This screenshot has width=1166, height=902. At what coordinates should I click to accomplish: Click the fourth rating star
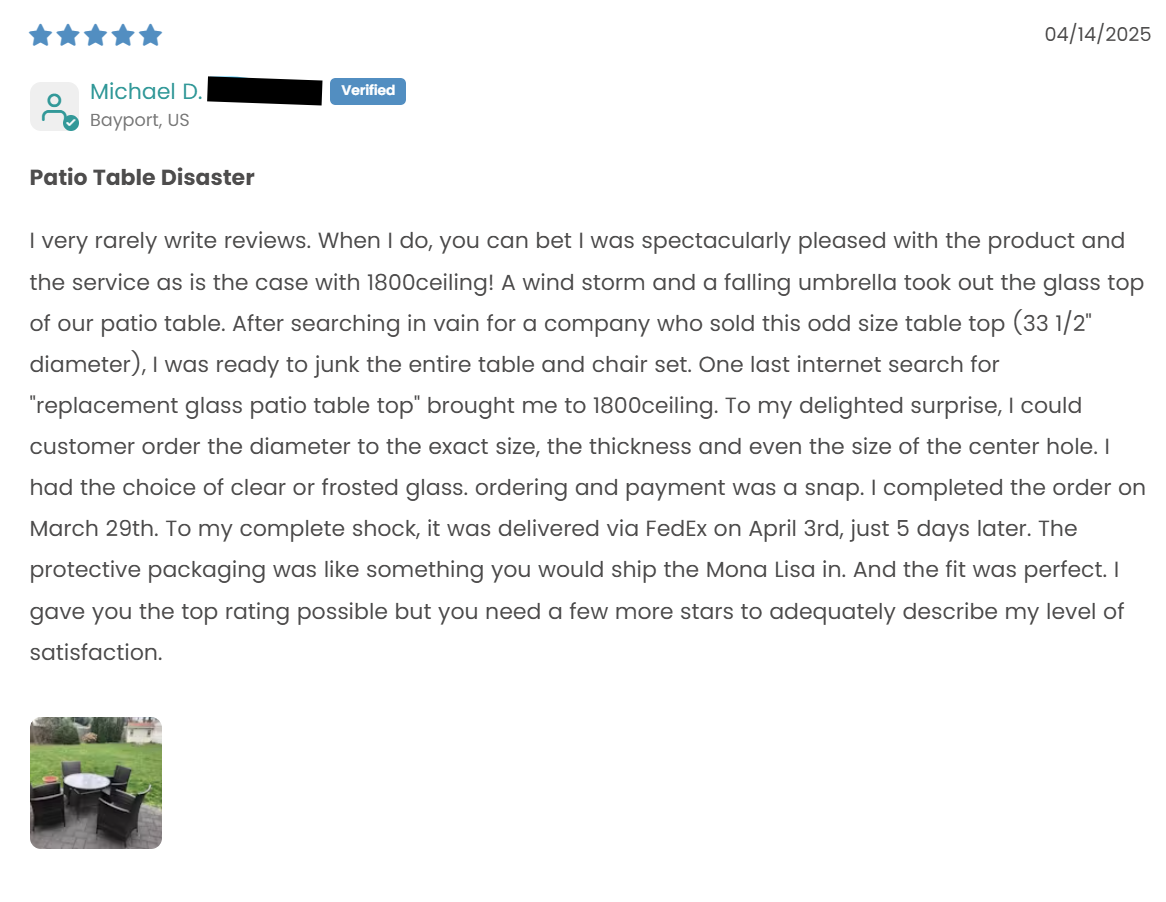(x=123, y=36)
